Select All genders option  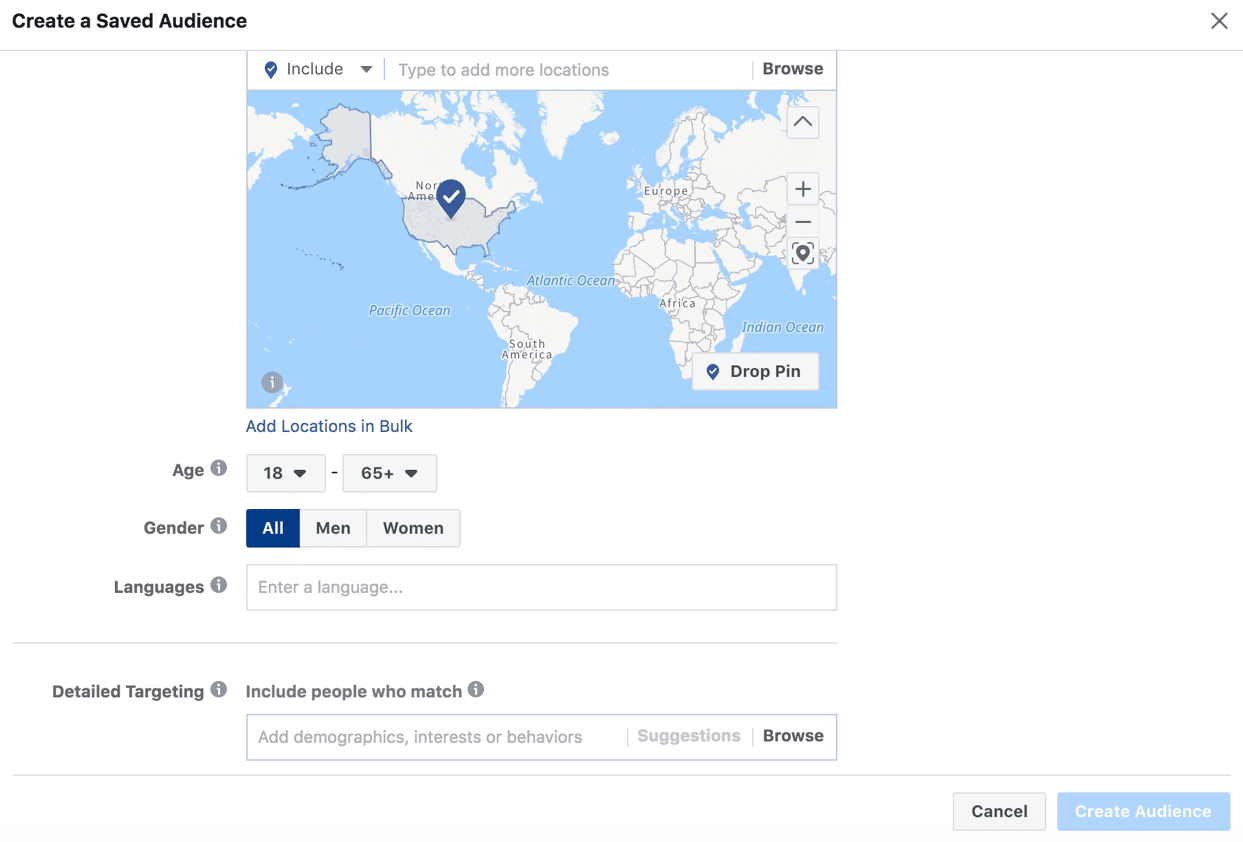273,528
